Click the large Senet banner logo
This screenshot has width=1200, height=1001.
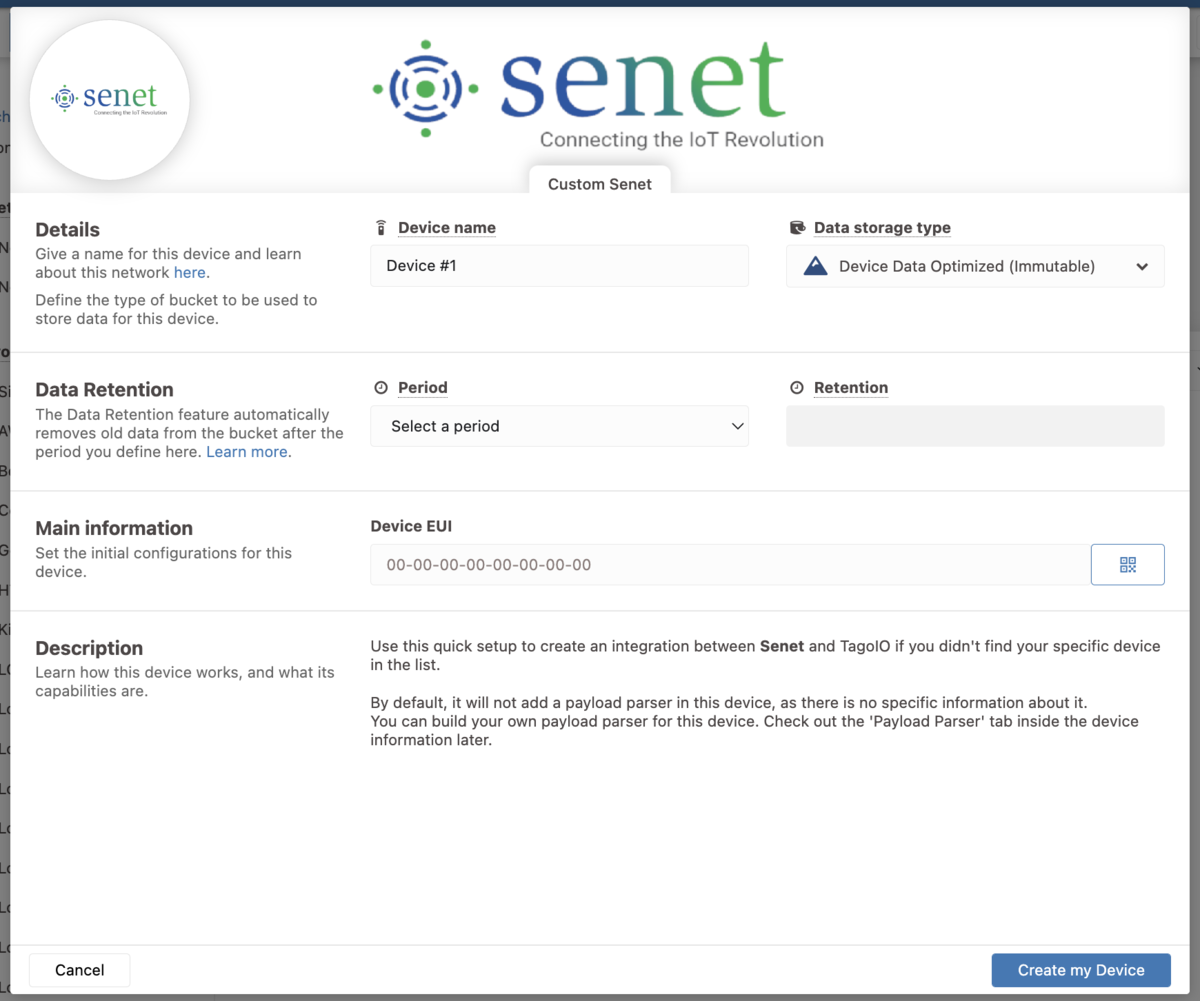[x=598, y=95]
